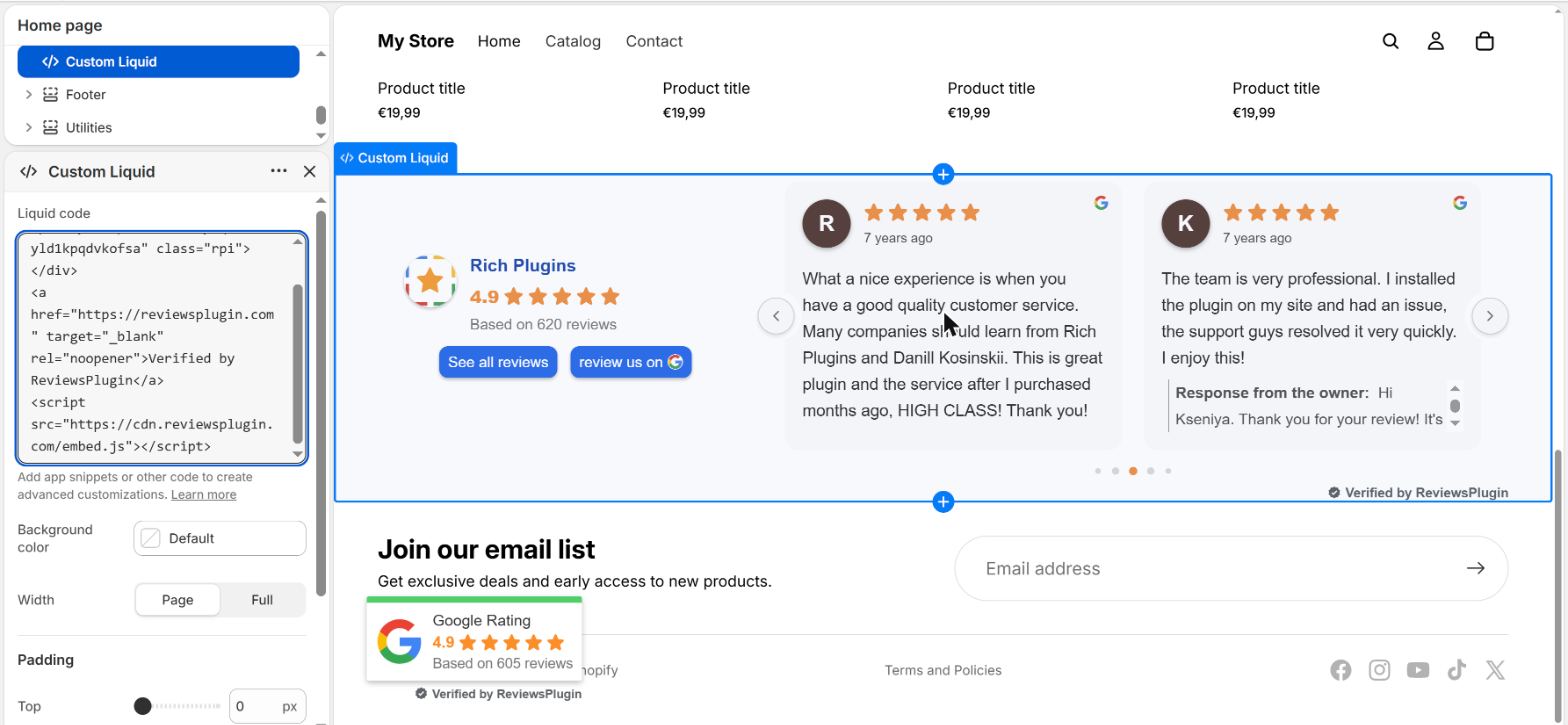1568x725 pixels.
Task: Click Verified by ReviewsPlugin under rating badge
Action: (499, 693)
